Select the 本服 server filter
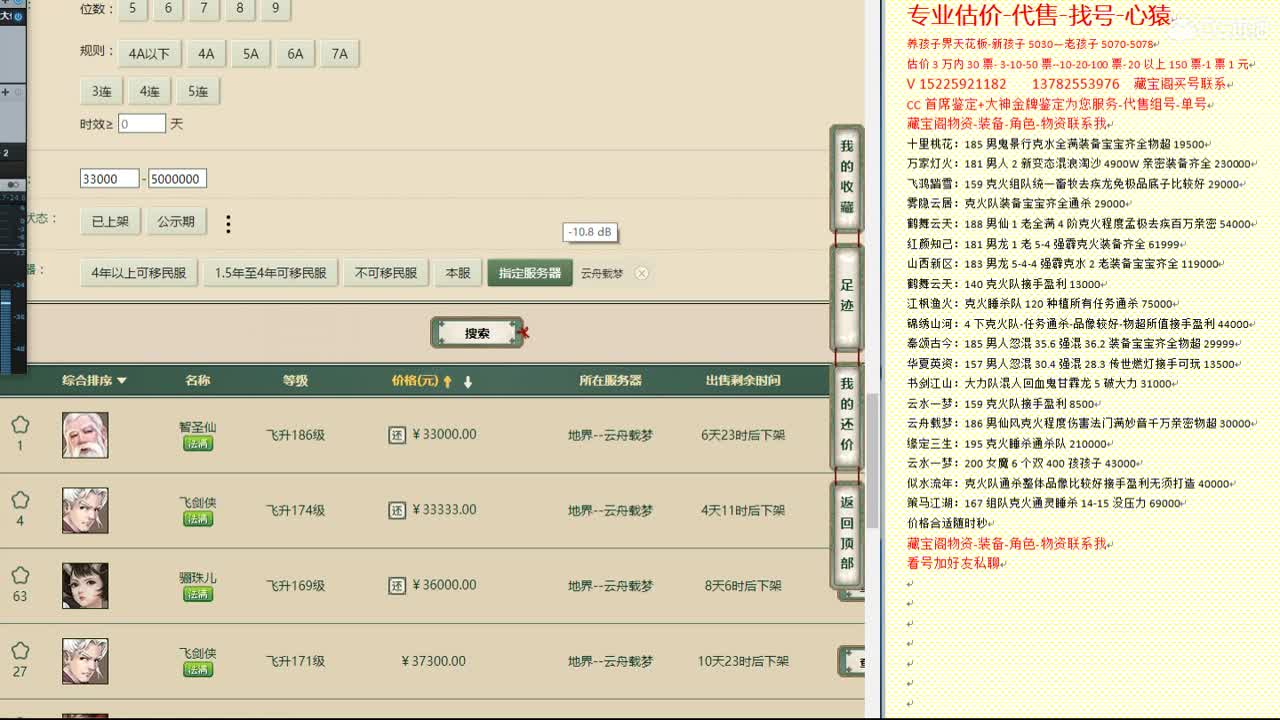Image resolution: width=1280 pixels, height=720 pixels. [x=458, y=273]
